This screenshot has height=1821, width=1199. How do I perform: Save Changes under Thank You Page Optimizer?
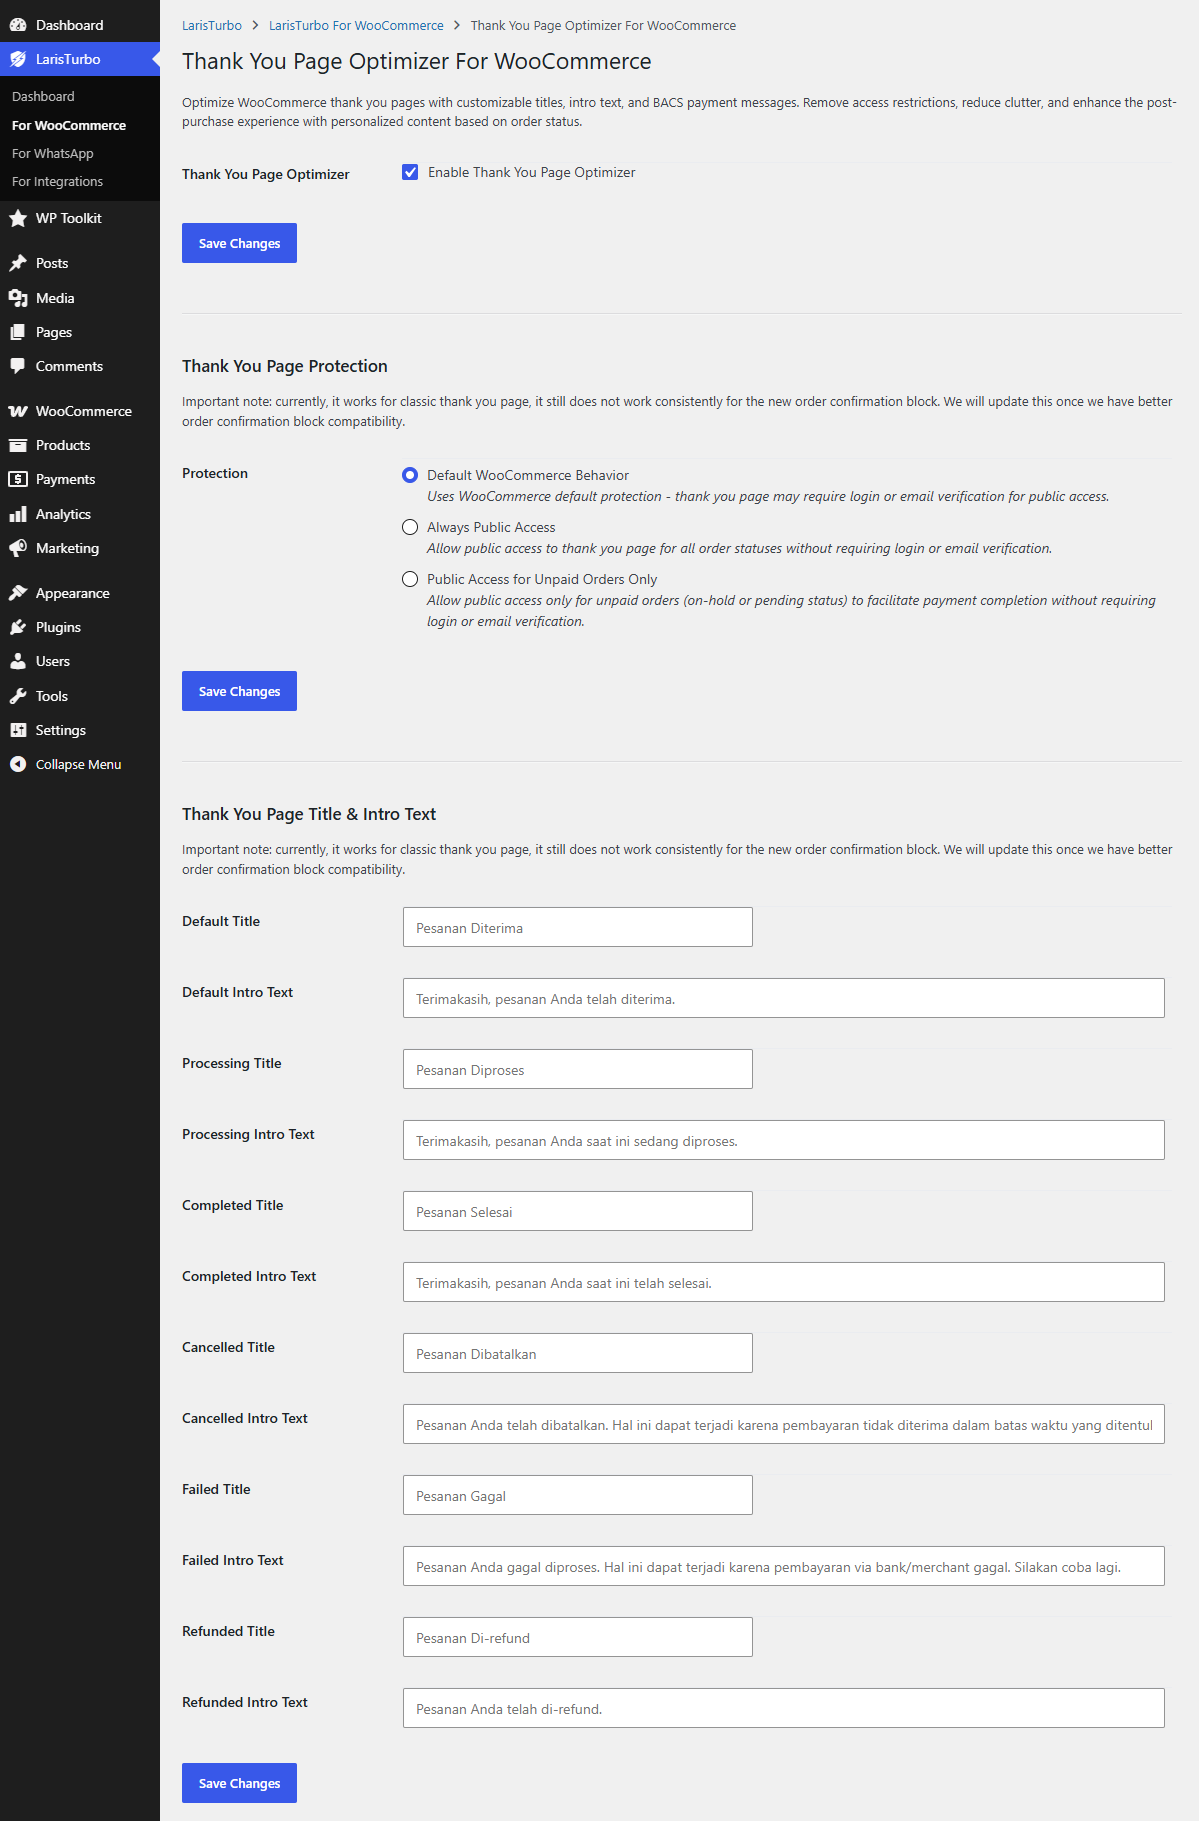coord(239,243)
